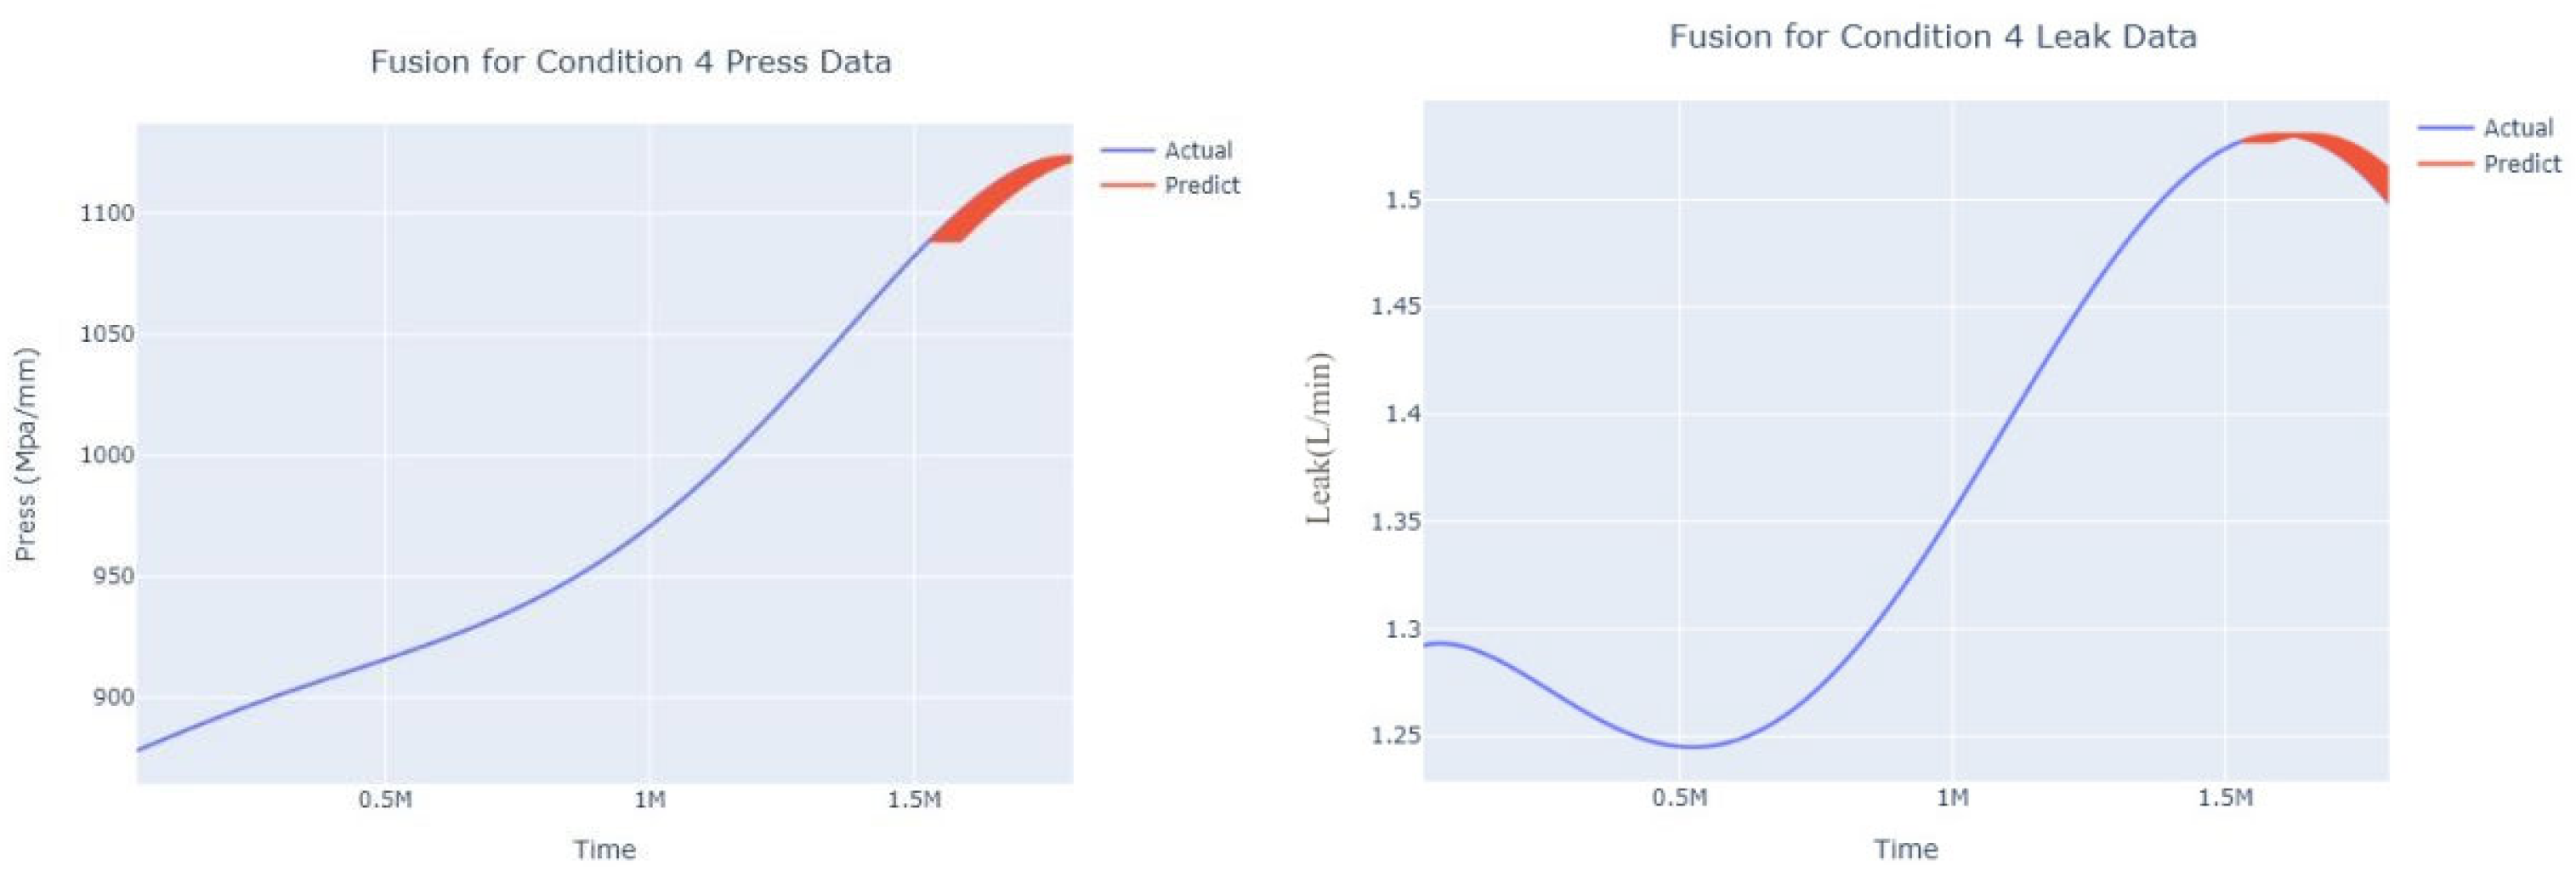Click the 1.4 tick on Leak y-axis

(x=1402, y=413)
